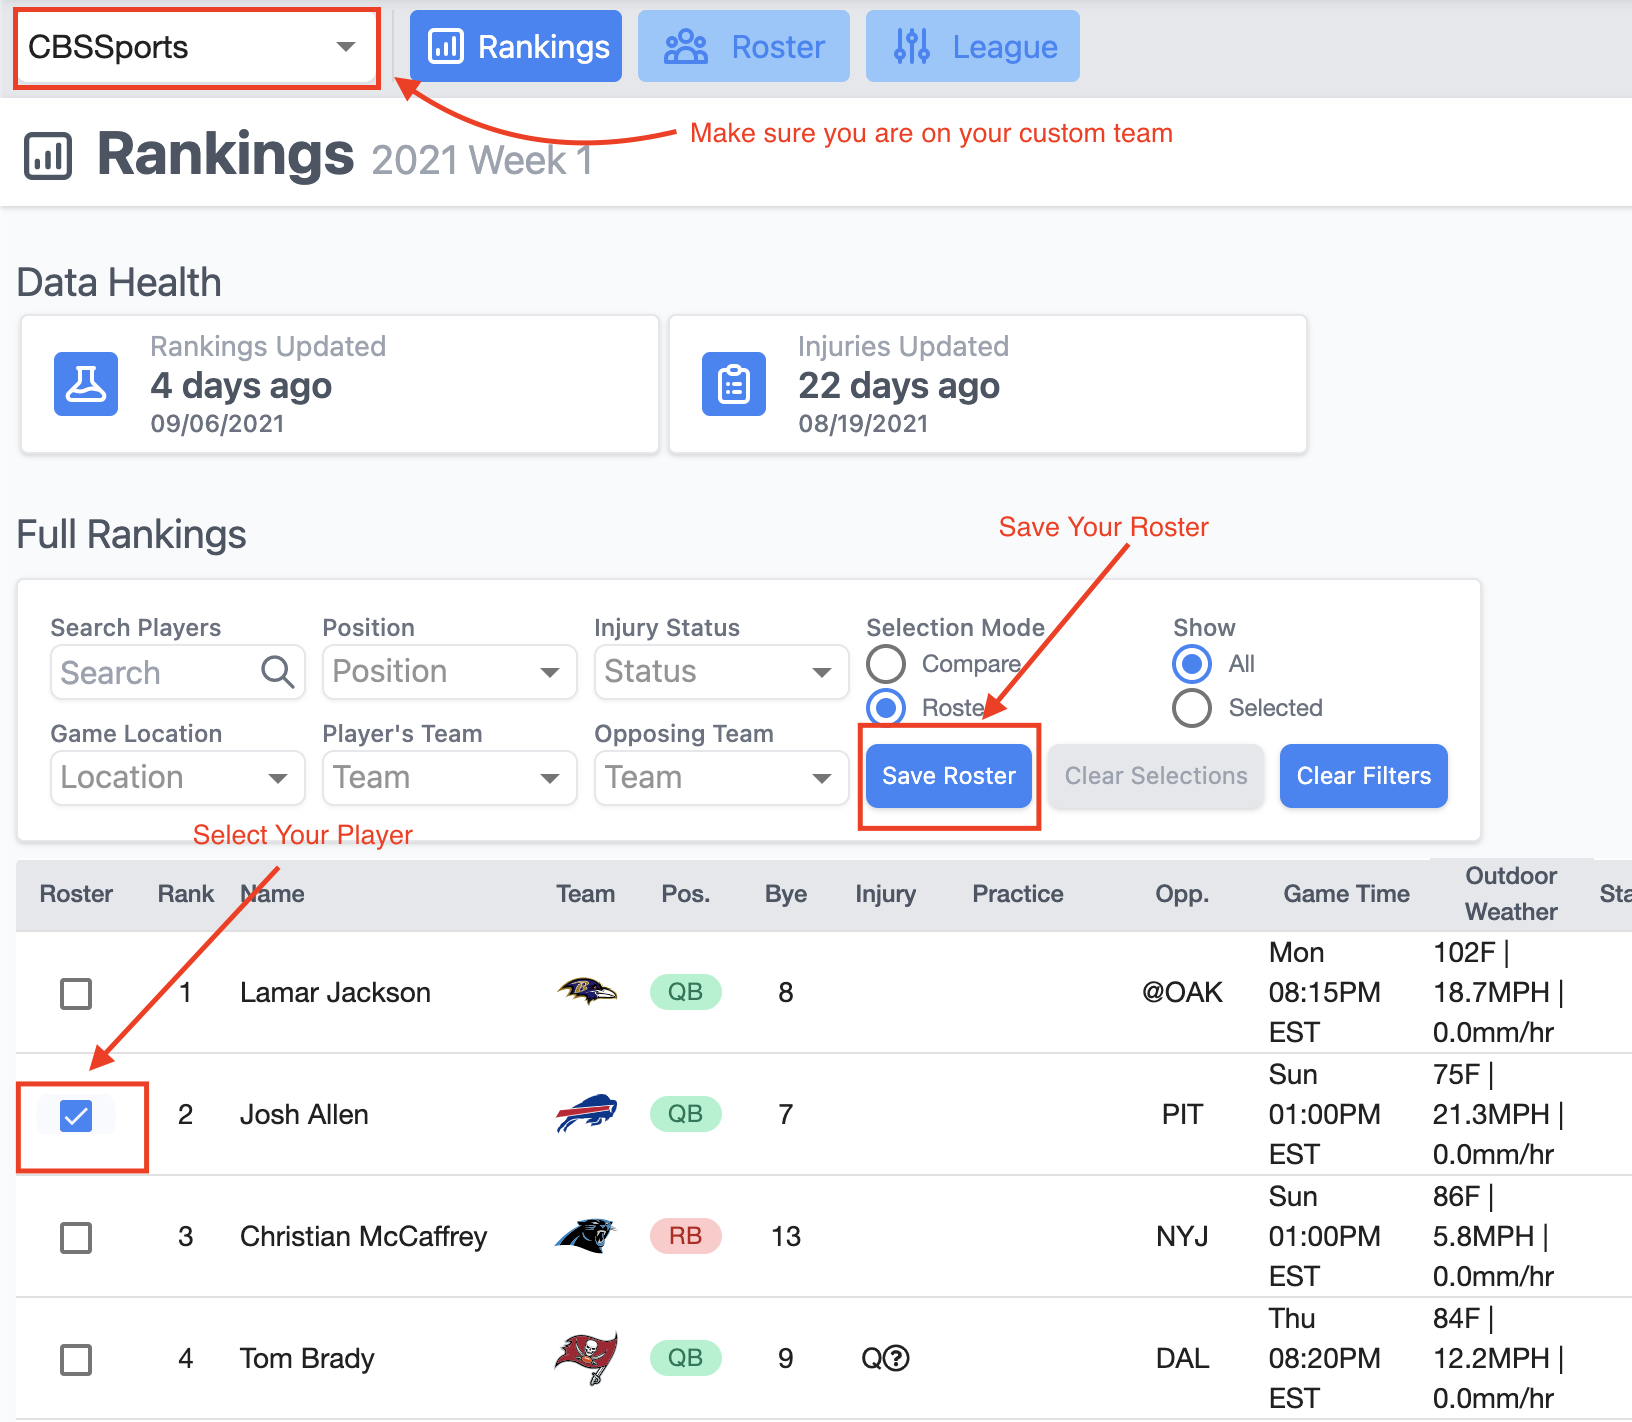The height and width of the screenshot is (1422, 1632).
Task: Click Christian McCaffrey's RB position badge
Action: pyautogui.click(x=685, y=1236)
